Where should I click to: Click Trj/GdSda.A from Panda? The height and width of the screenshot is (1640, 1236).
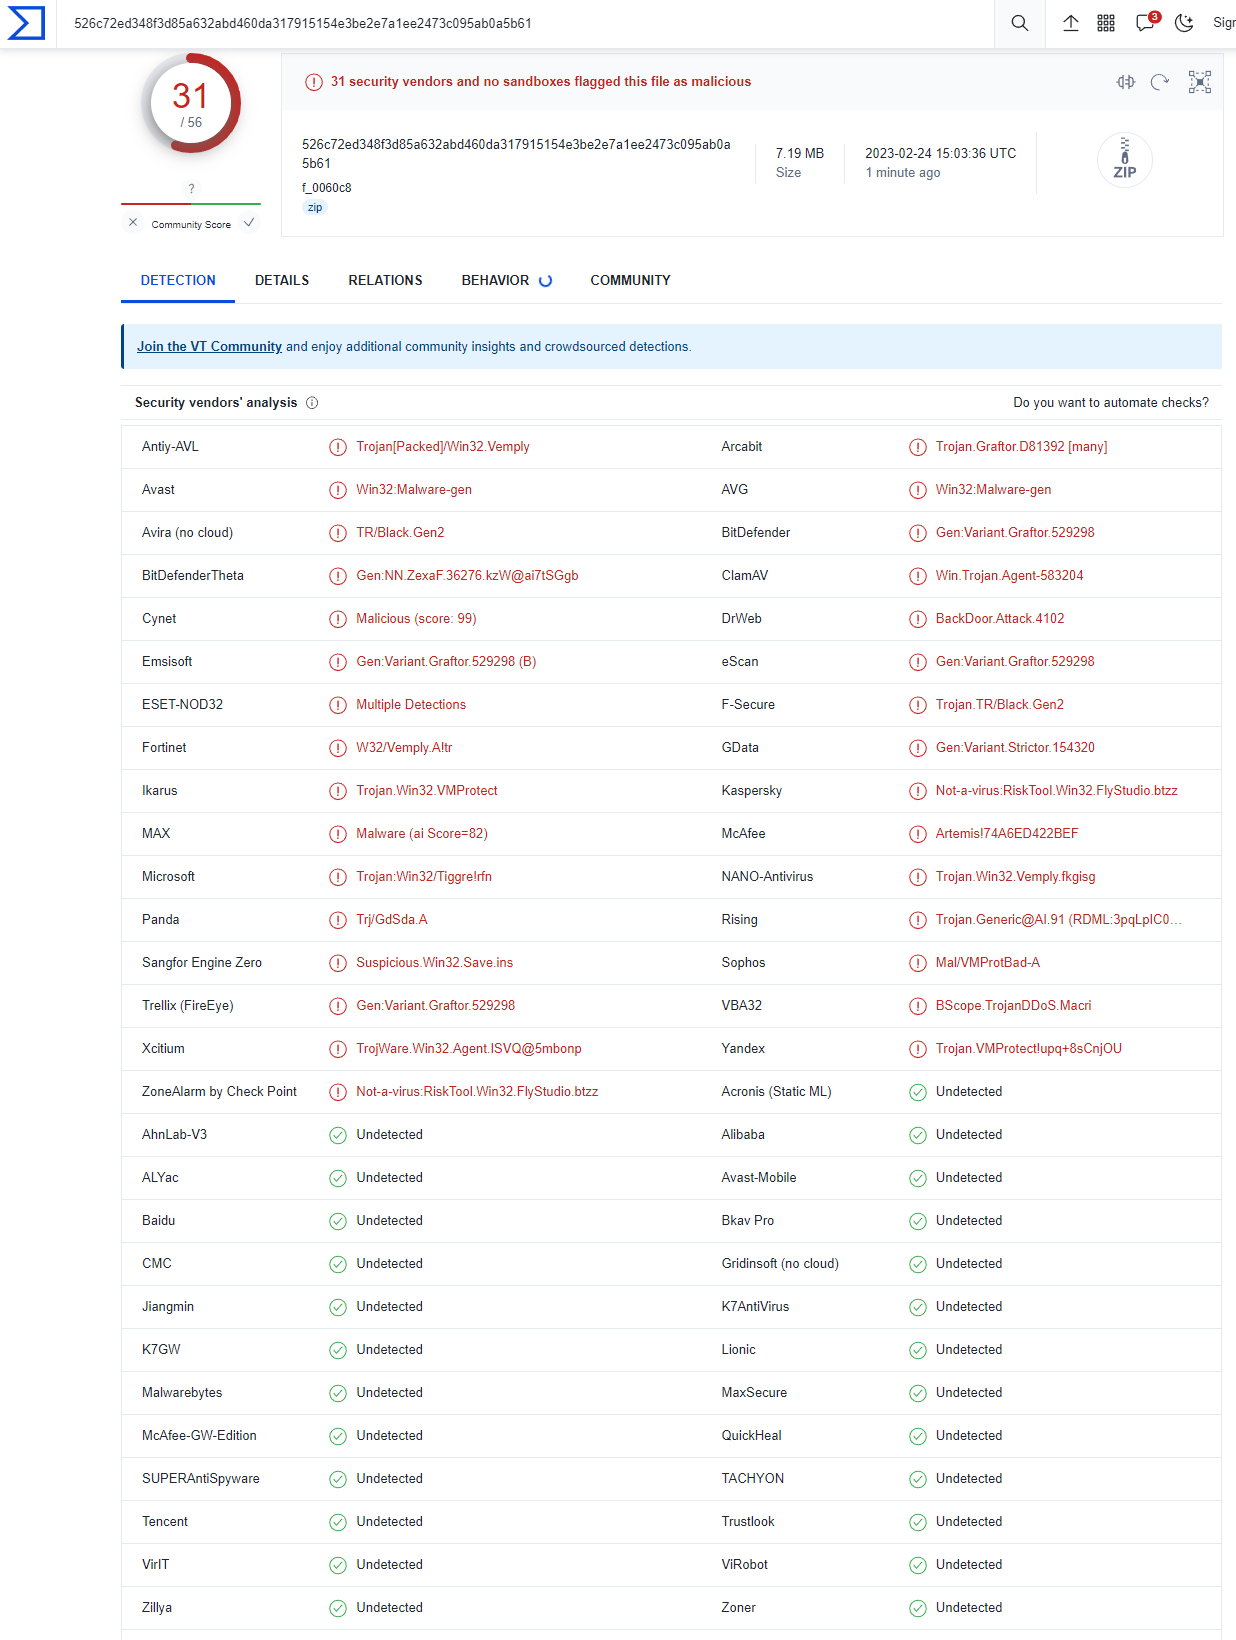click(392, 920)
